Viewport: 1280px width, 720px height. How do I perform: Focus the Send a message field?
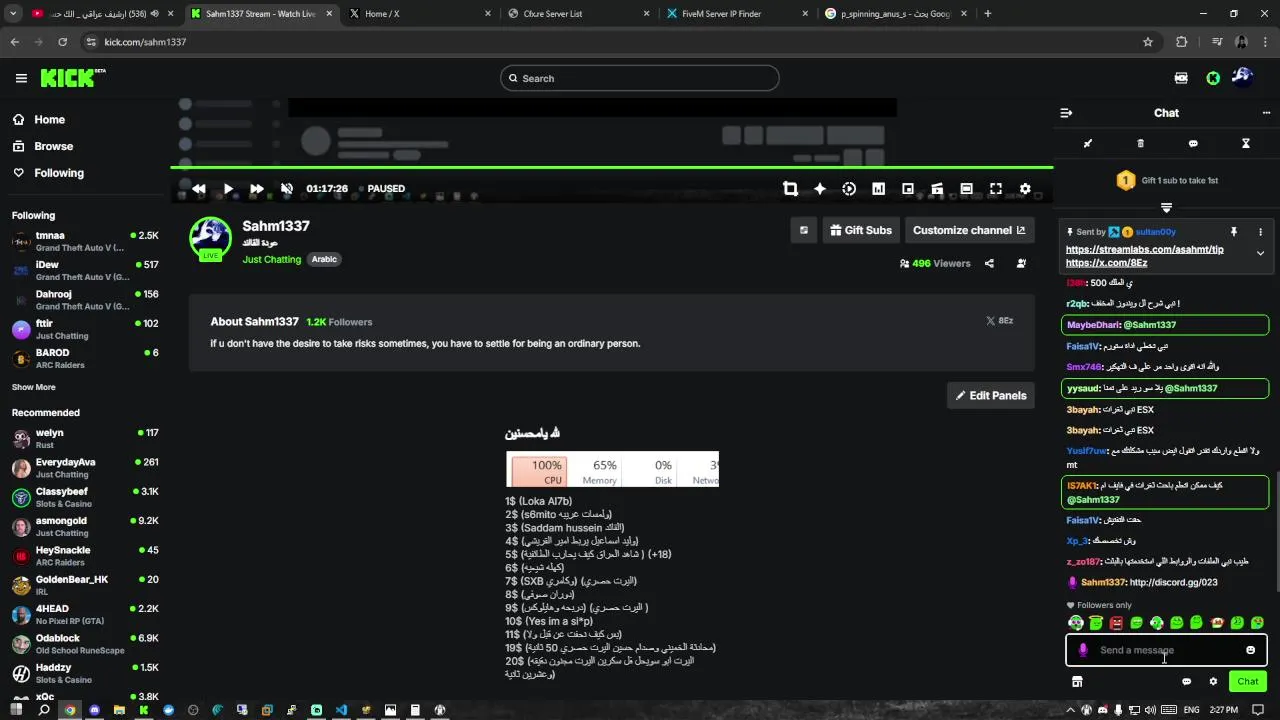point(1166,650)
